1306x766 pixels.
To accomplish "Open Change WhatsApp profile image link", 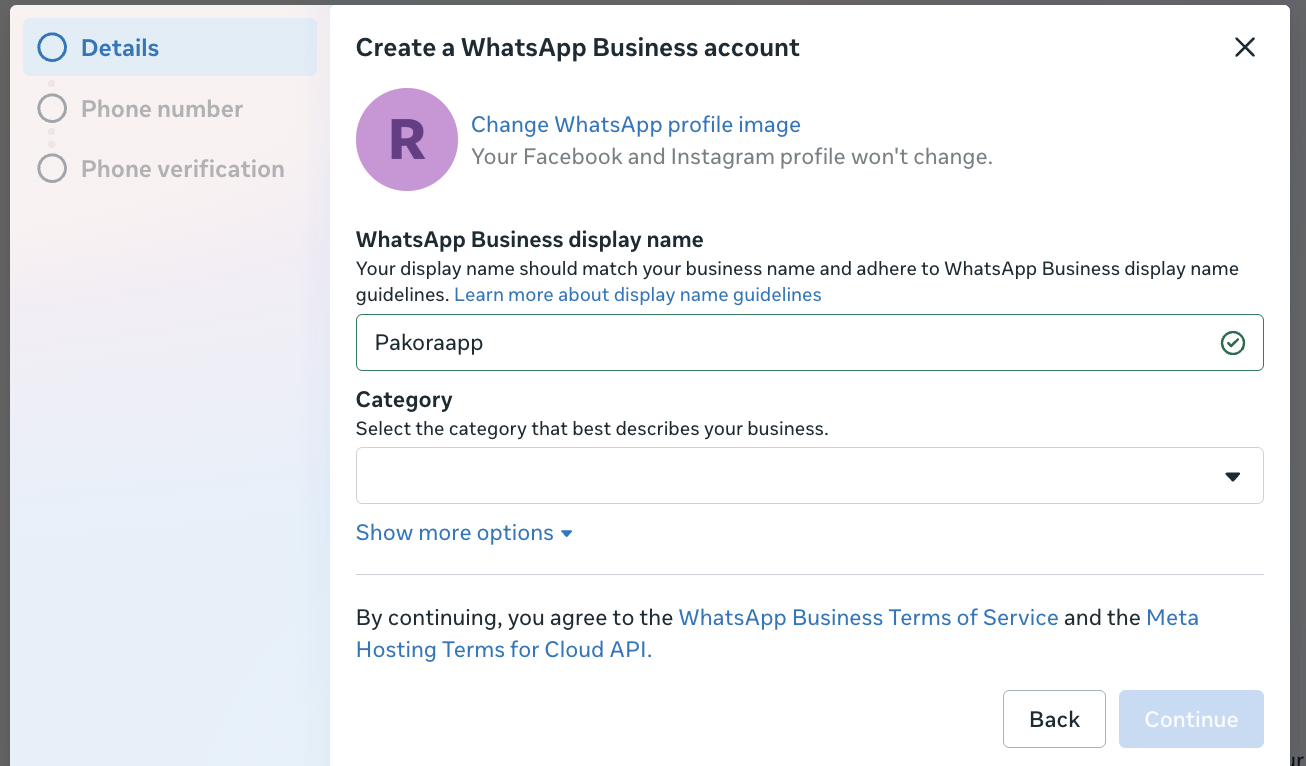I will 636,124.
